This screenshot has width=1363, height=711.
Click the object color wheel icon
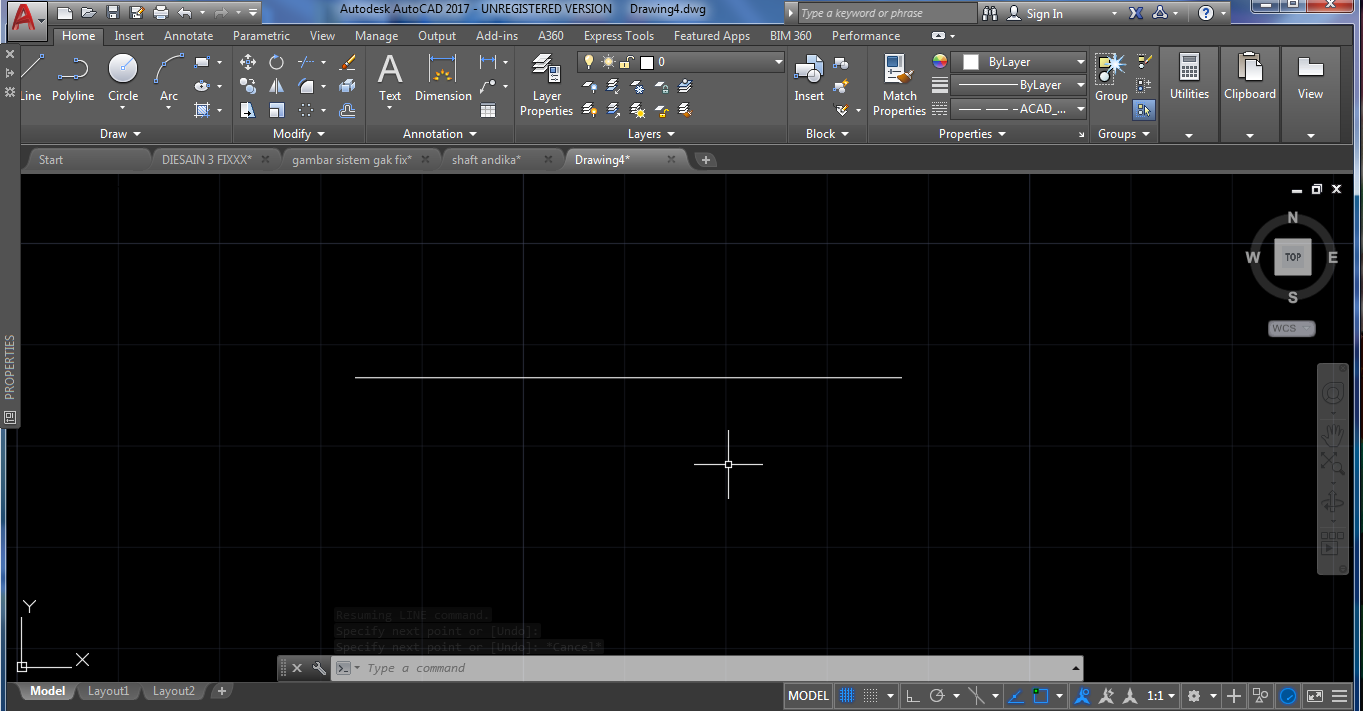pyautogui.click(x=940, y=62)
